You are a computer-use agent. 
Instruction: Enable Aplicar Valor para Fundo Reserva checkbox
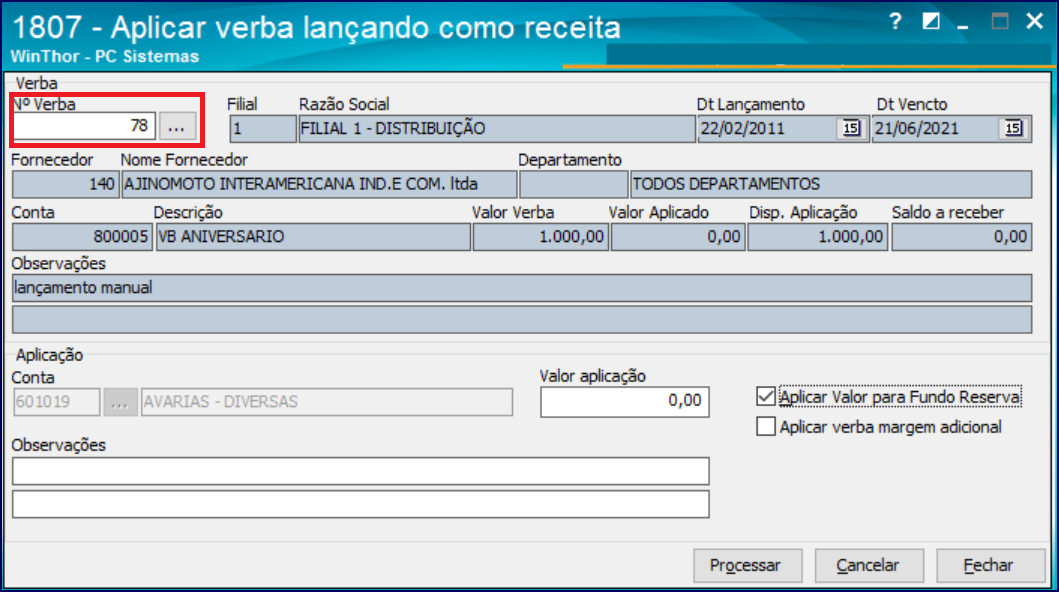[x=766, y=396]
